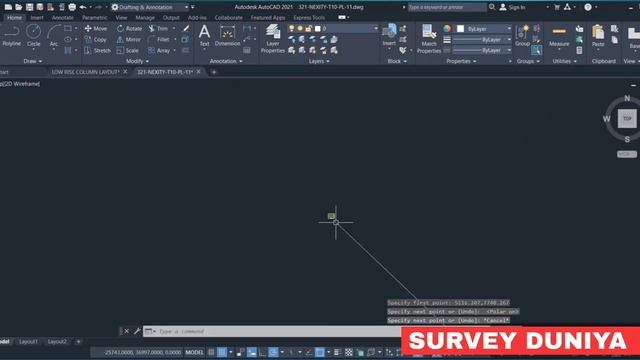This screenshot has width=640, height=360.
Task: Click the WCS button under ViewCube
Action: [627, 154]
